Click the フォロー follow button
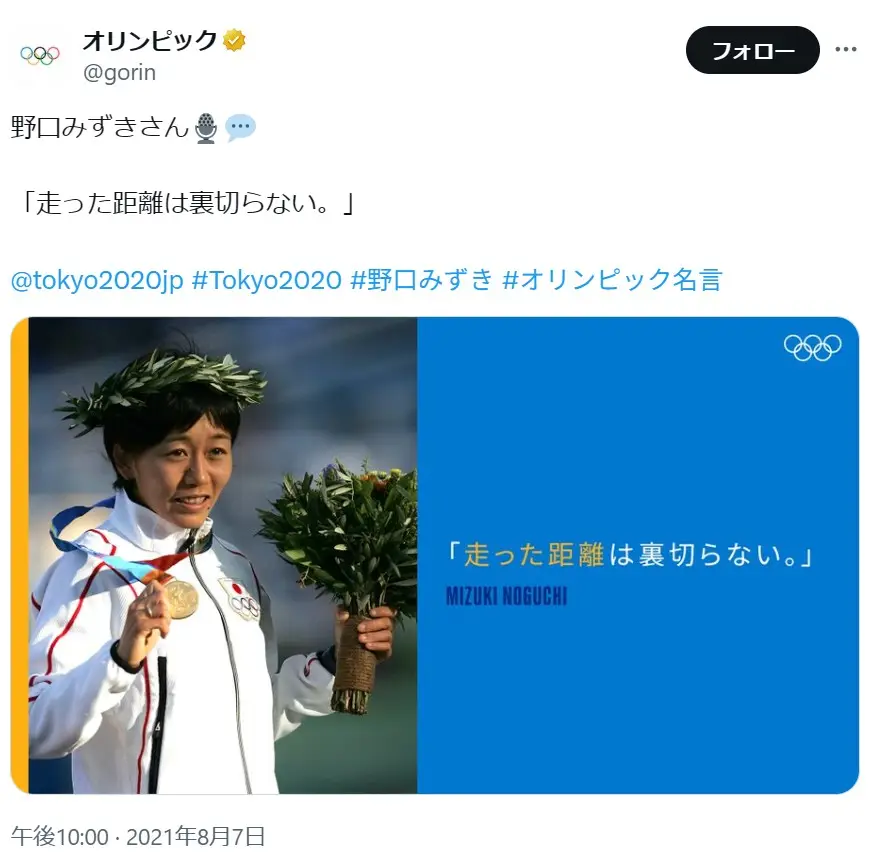 (752, 50)
